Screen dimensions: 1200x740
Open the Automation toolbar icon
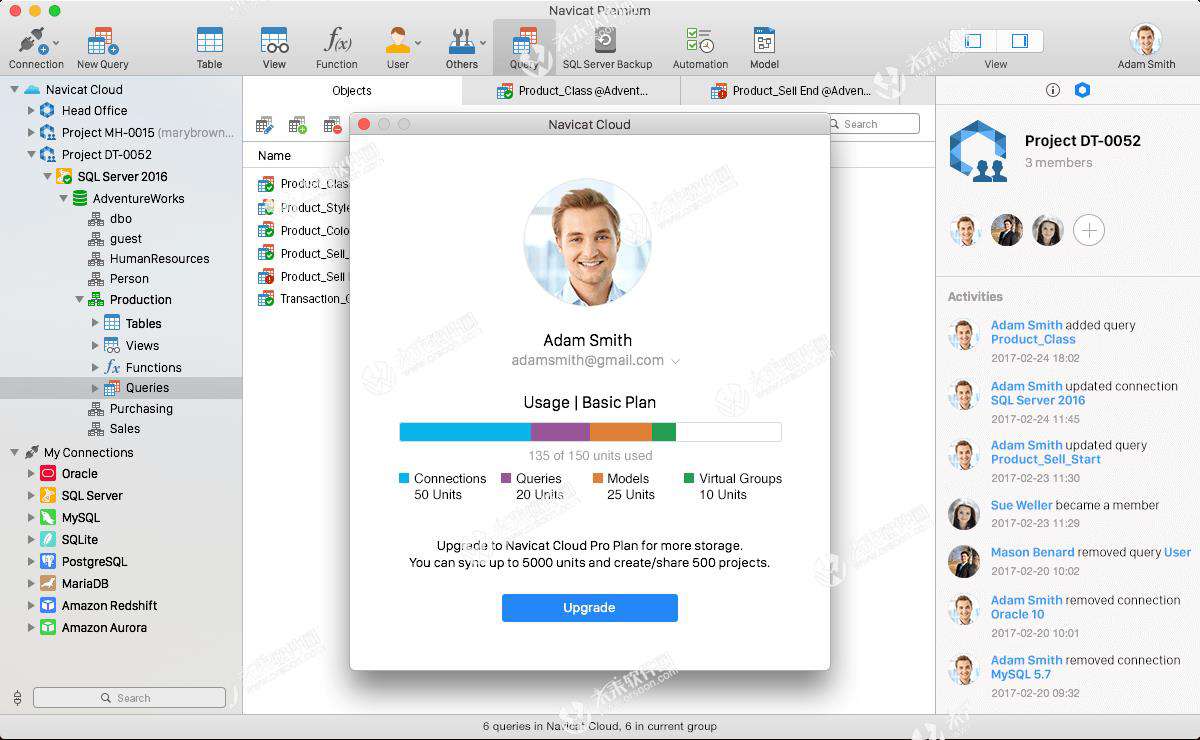[700, 41]
